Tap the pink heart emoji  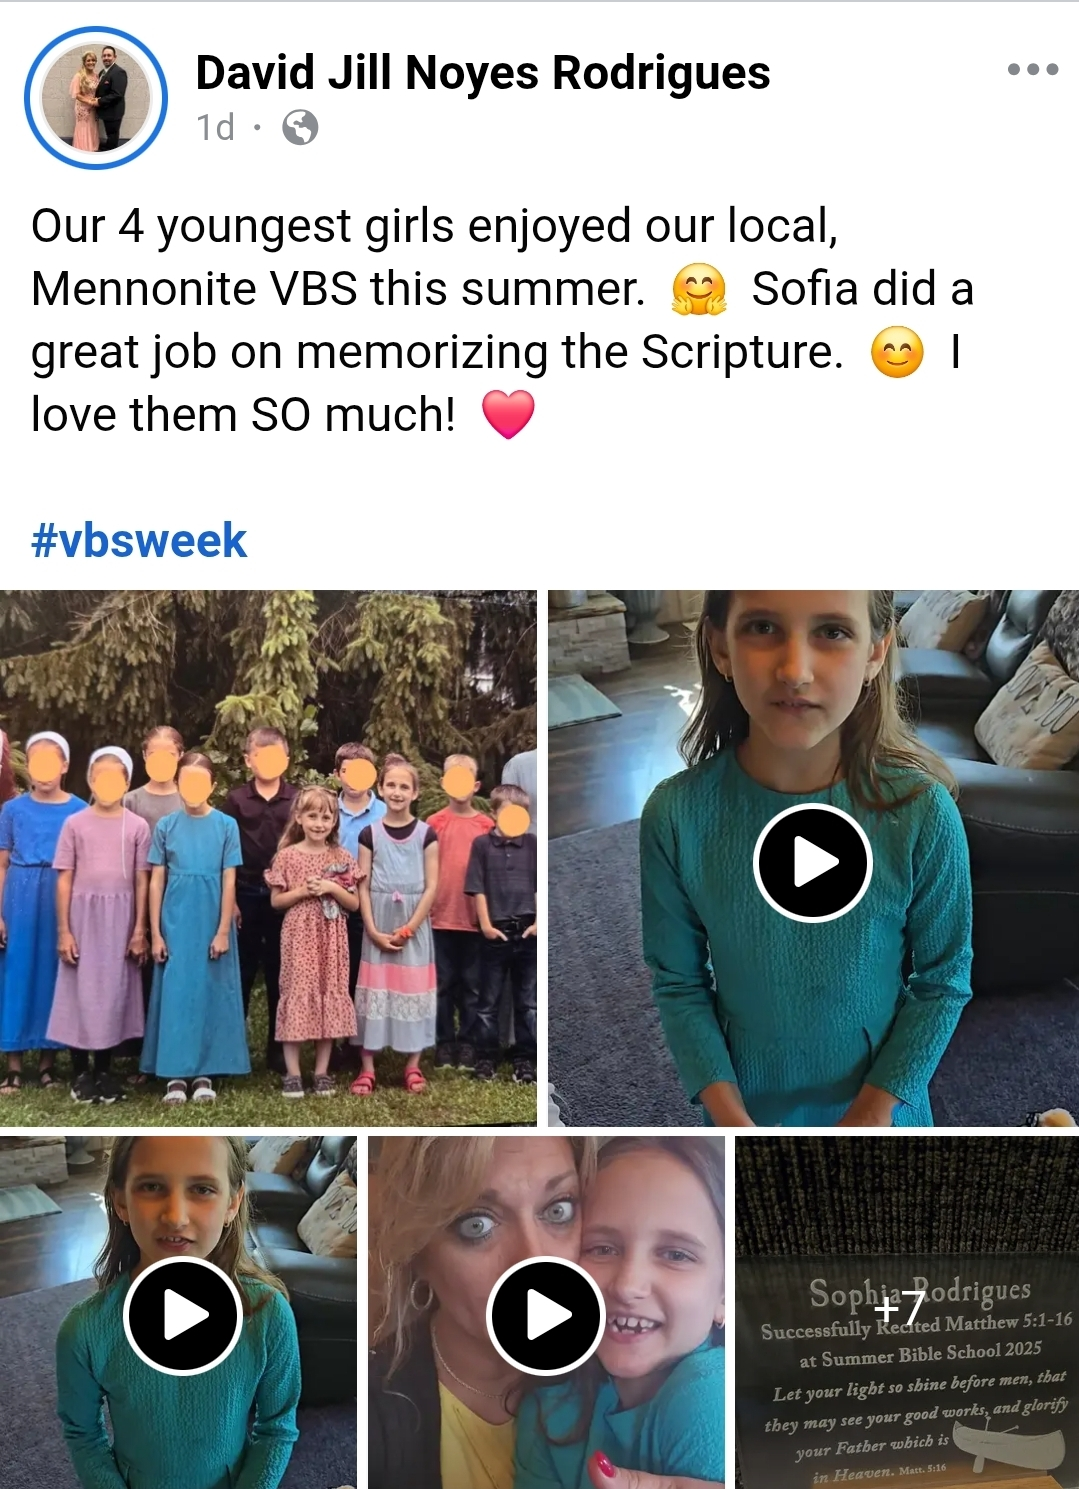pos(508,415)
